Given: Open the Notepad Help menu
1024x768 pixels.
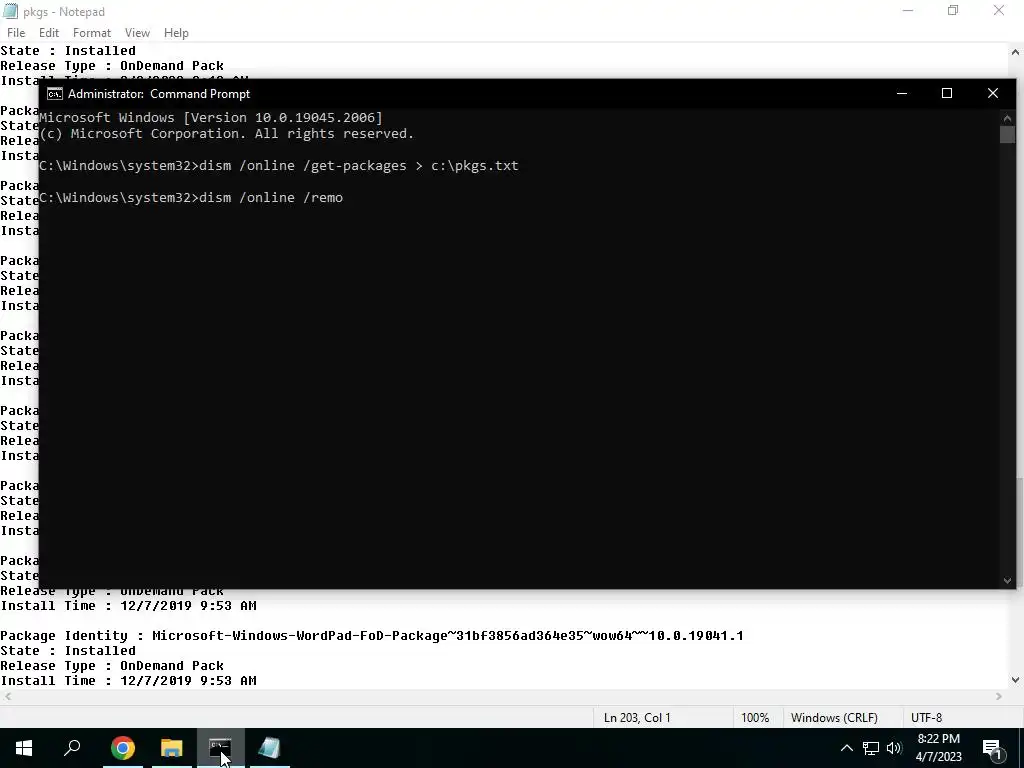Looking at the screenshot, I should point(176,33).
